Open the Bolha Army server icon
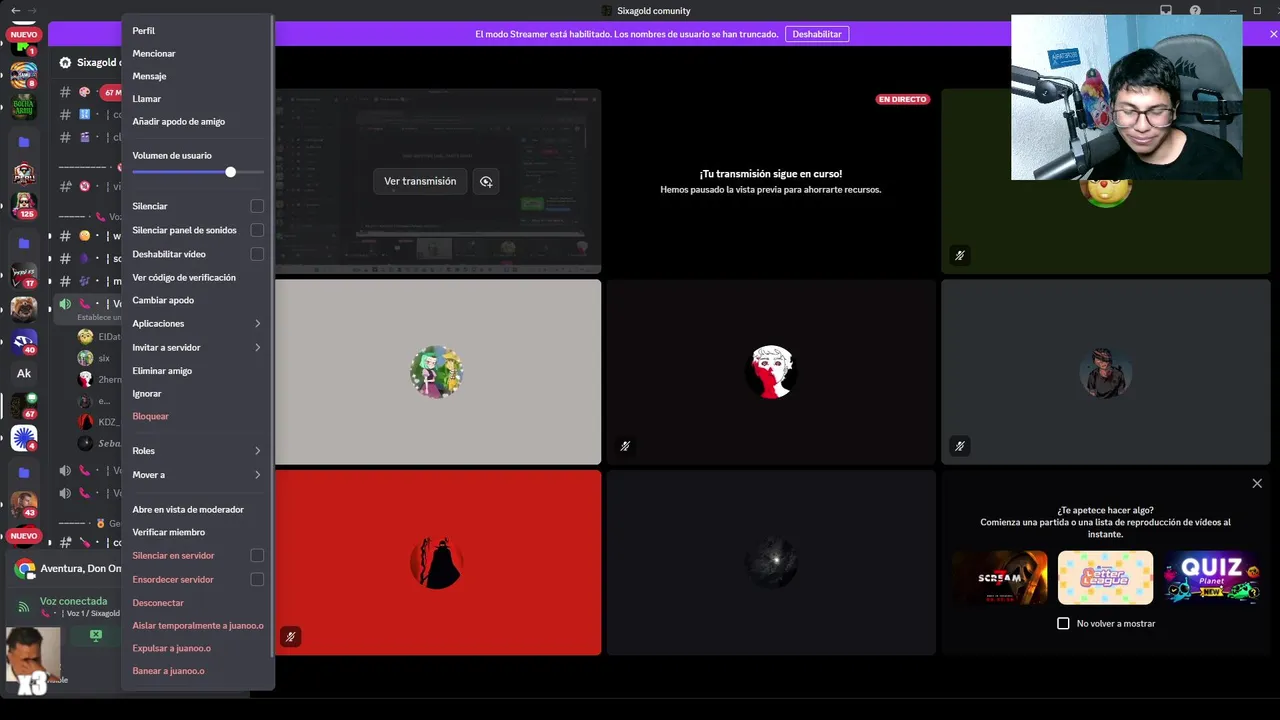The image size is (1280, 720). 24,107
